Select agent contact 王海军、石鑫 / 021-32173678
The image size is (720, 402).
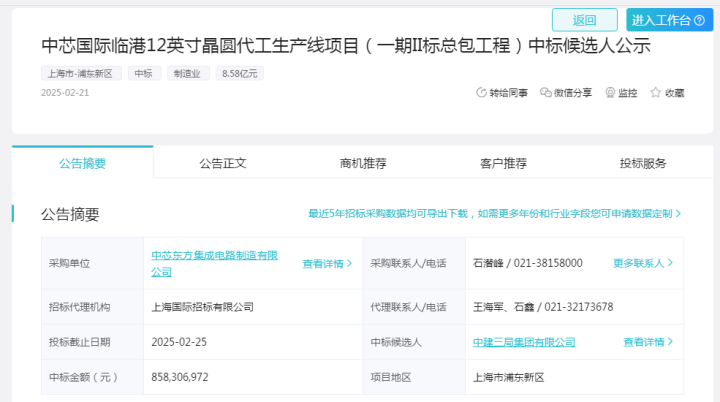click(x=543, y=307)
